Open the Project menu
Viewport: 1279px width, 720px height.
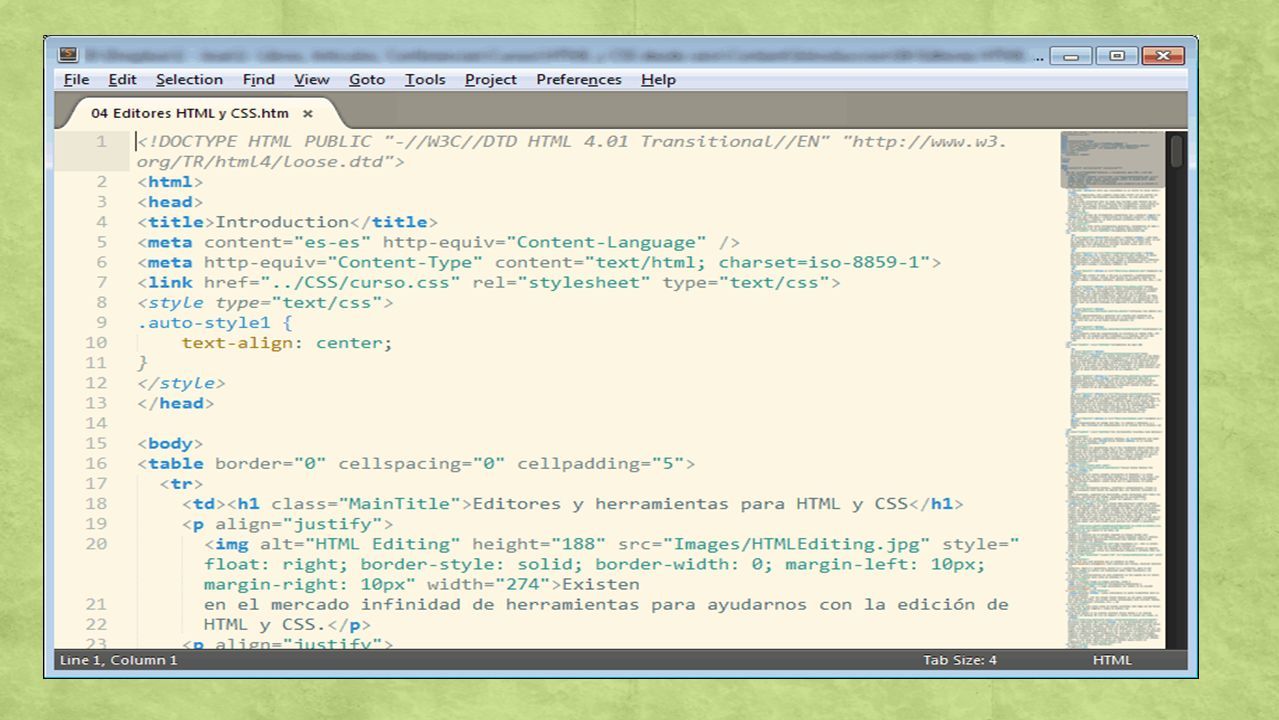point(491,80)
